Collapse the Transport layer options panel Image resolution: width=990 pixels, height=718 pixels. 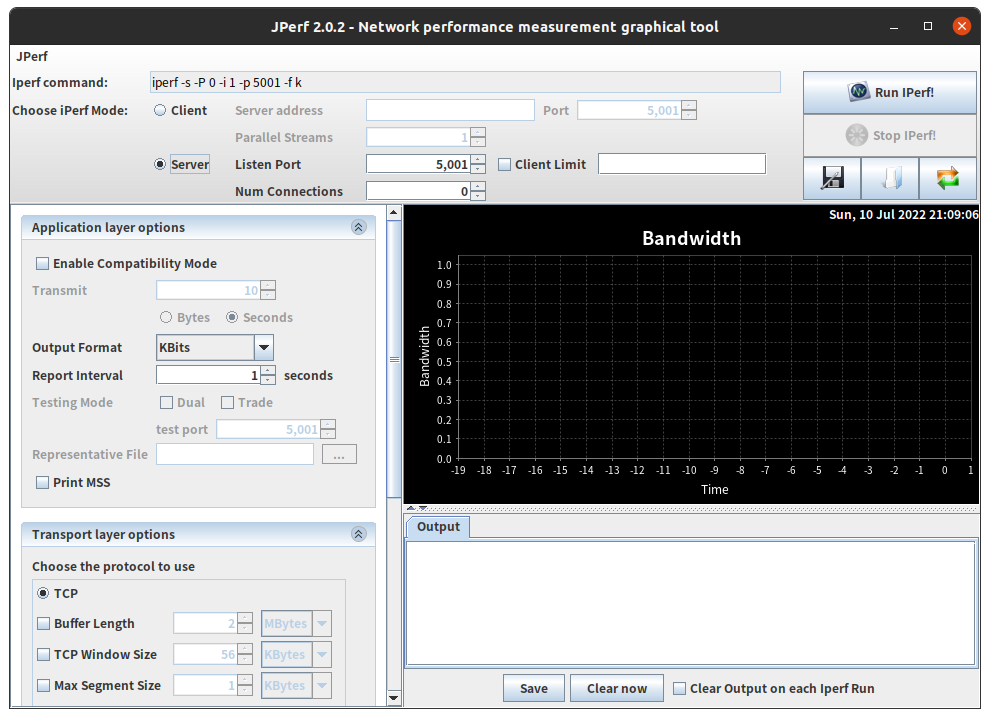359,534
